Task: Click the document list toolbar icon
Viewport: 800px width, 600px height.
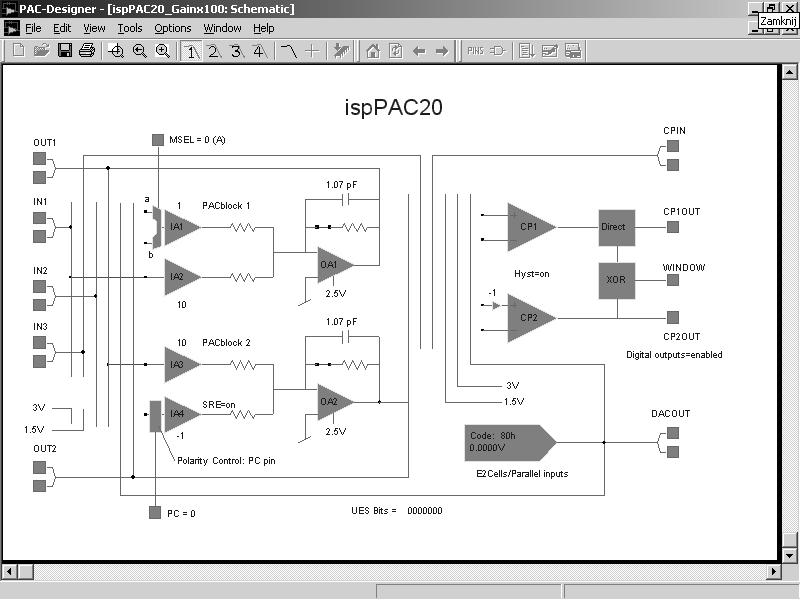Action: coord(526,51)
